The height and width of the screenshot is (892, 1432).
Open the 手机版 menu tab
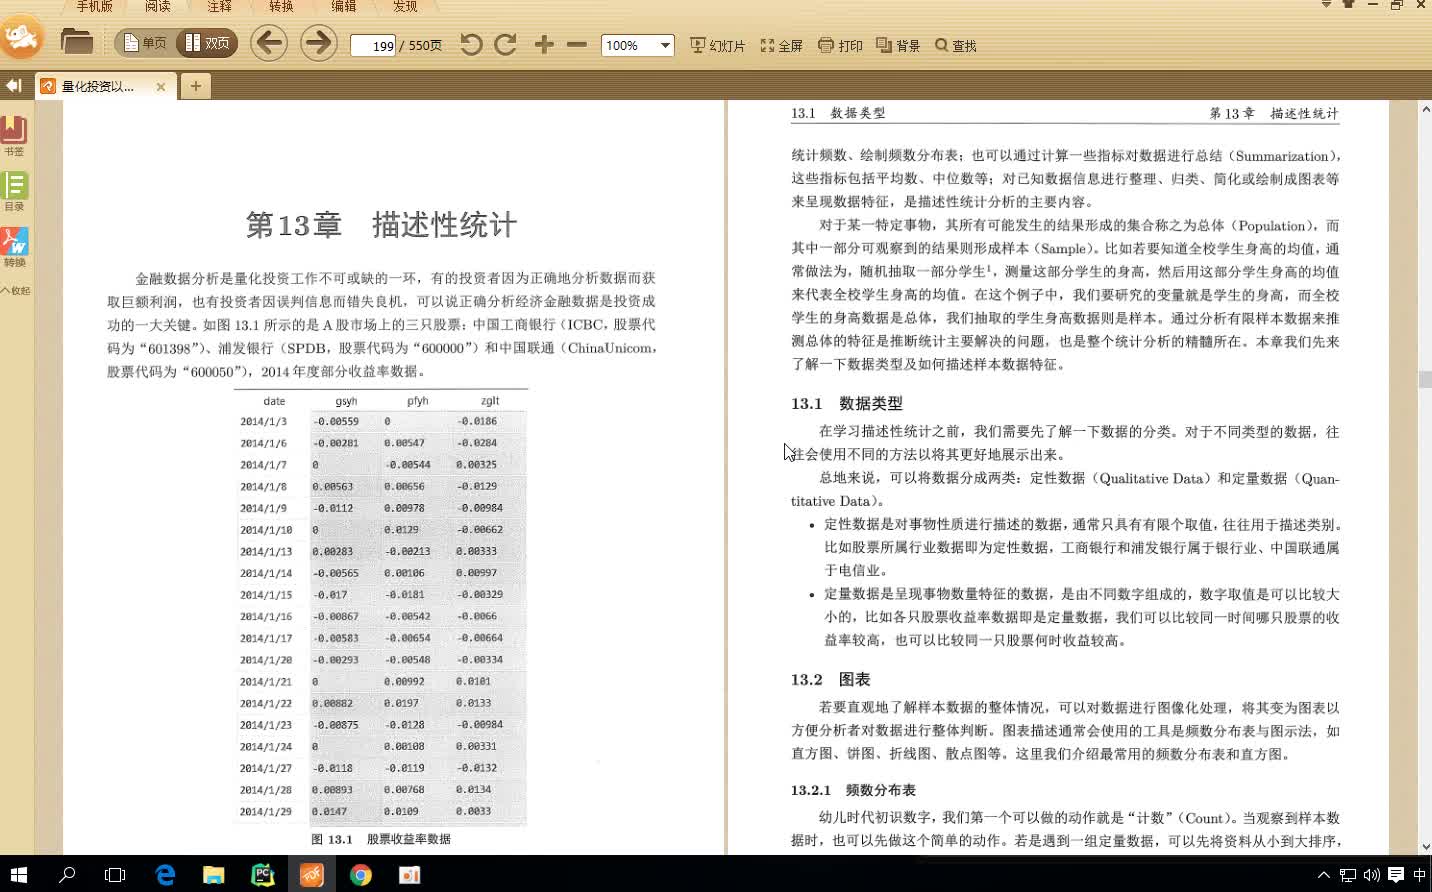95,6
